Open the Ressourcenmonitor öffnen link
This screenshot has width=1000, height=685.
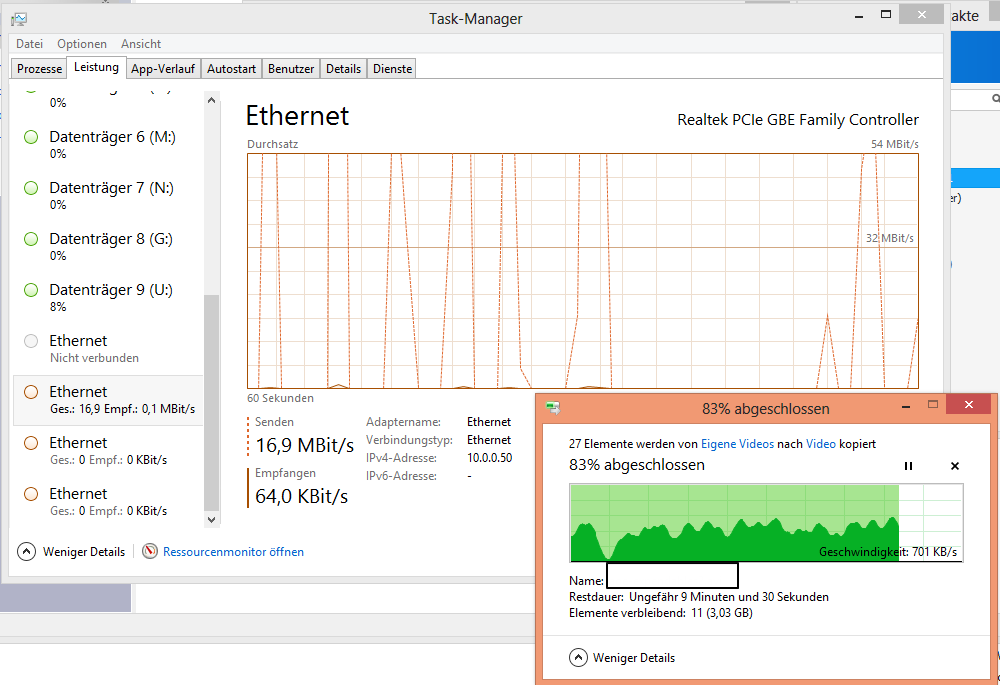[233, 551]
